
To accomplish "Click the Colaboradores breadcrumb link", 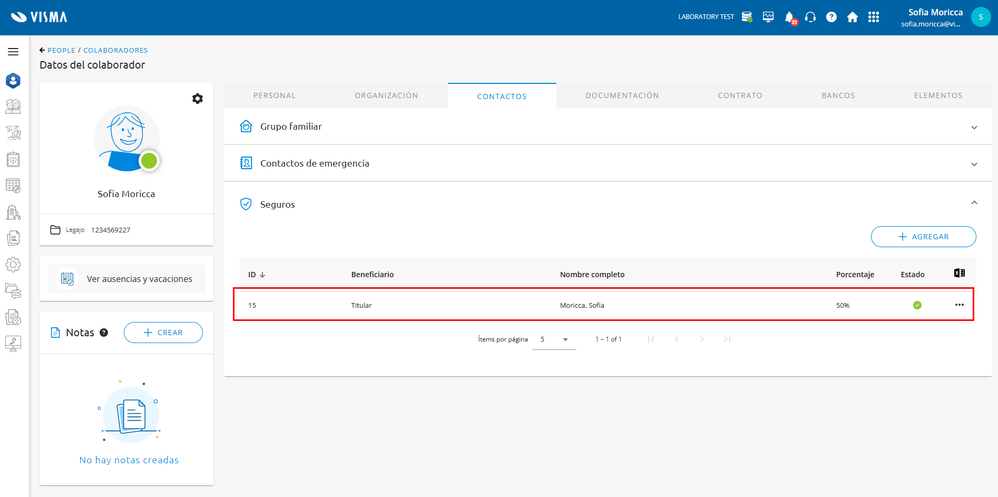I will [115, 50].
